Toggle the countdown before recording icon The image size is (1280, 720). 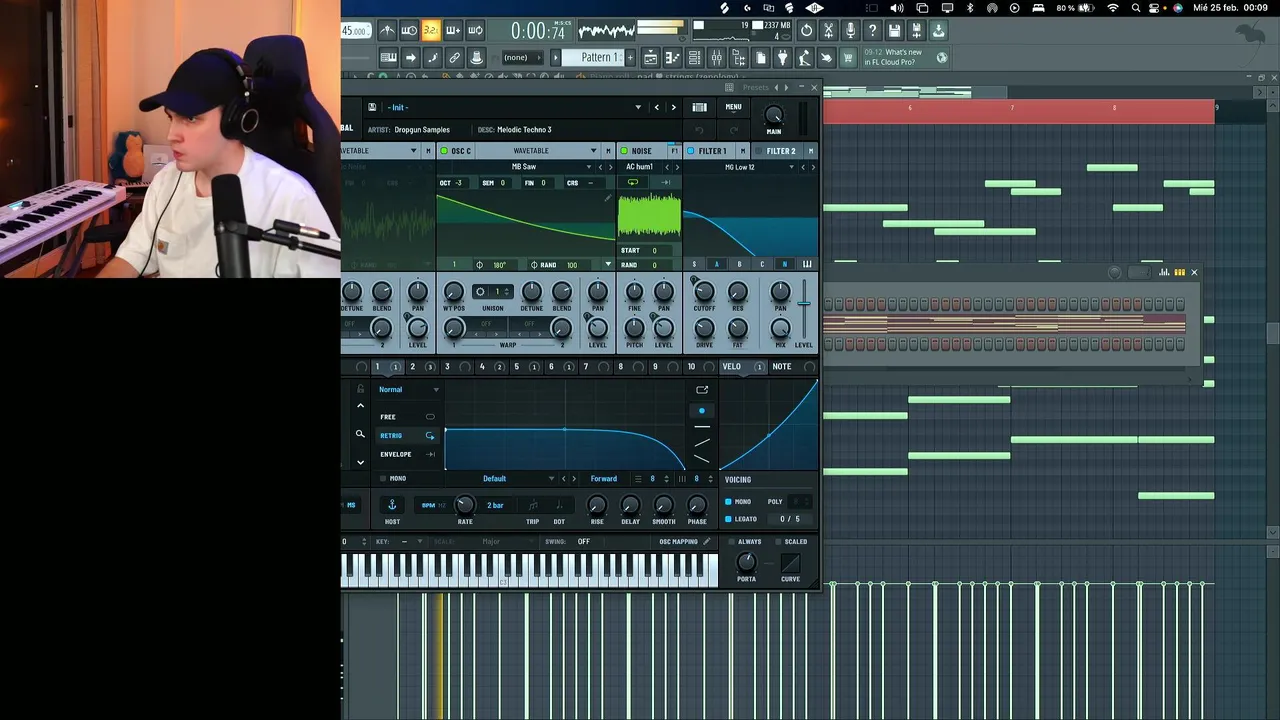tap(408, 31)
